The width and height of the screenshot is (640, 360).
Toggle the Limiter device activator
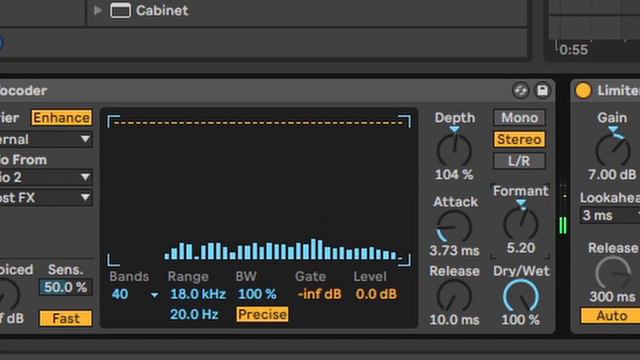click(x=583, y=91)
